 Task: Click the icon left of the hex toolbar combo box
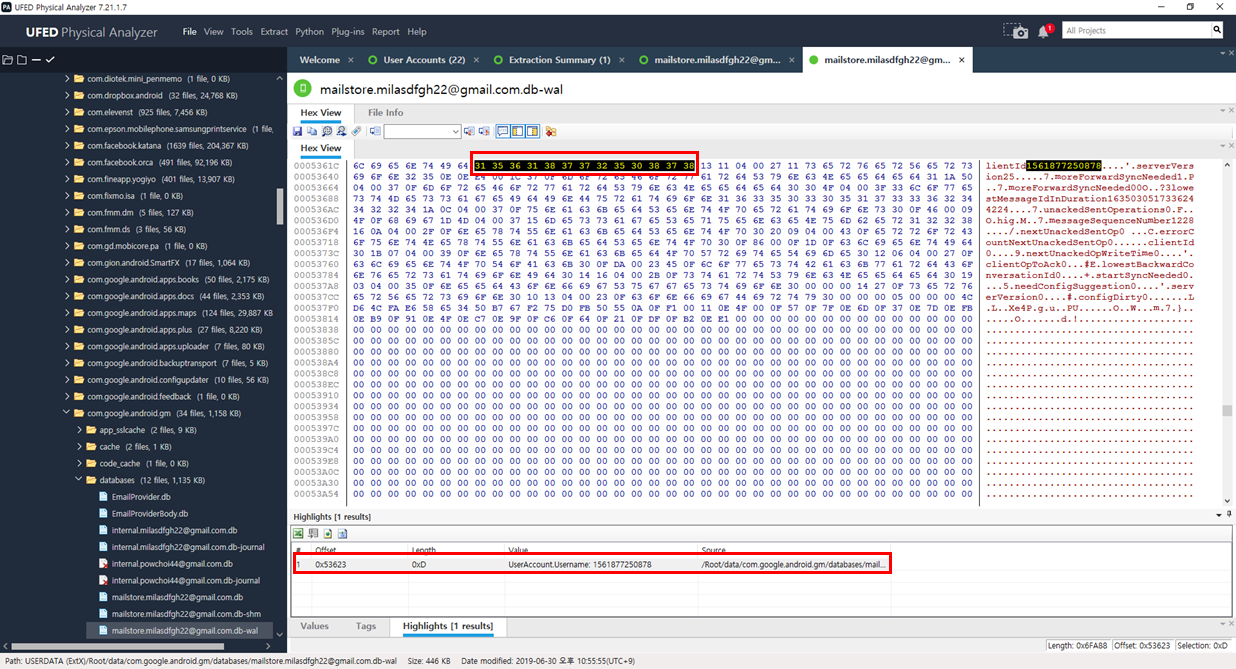375,131
